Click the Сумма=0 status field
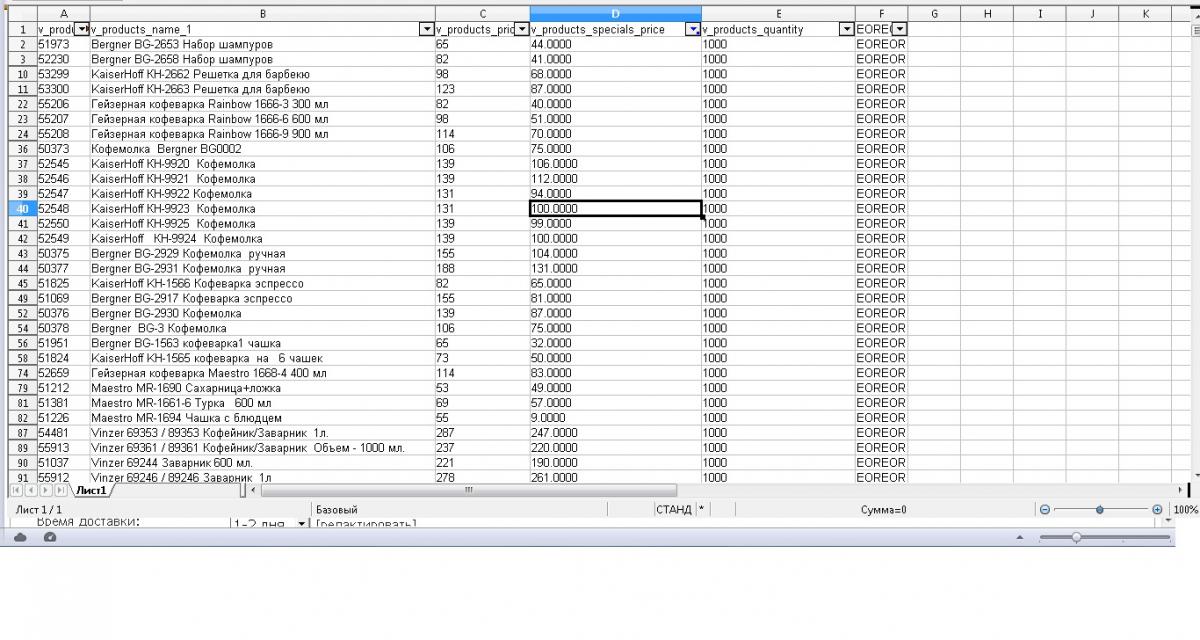Image resolution: width=1200 pixels, height=640 pixels. (x=883, y=510)
